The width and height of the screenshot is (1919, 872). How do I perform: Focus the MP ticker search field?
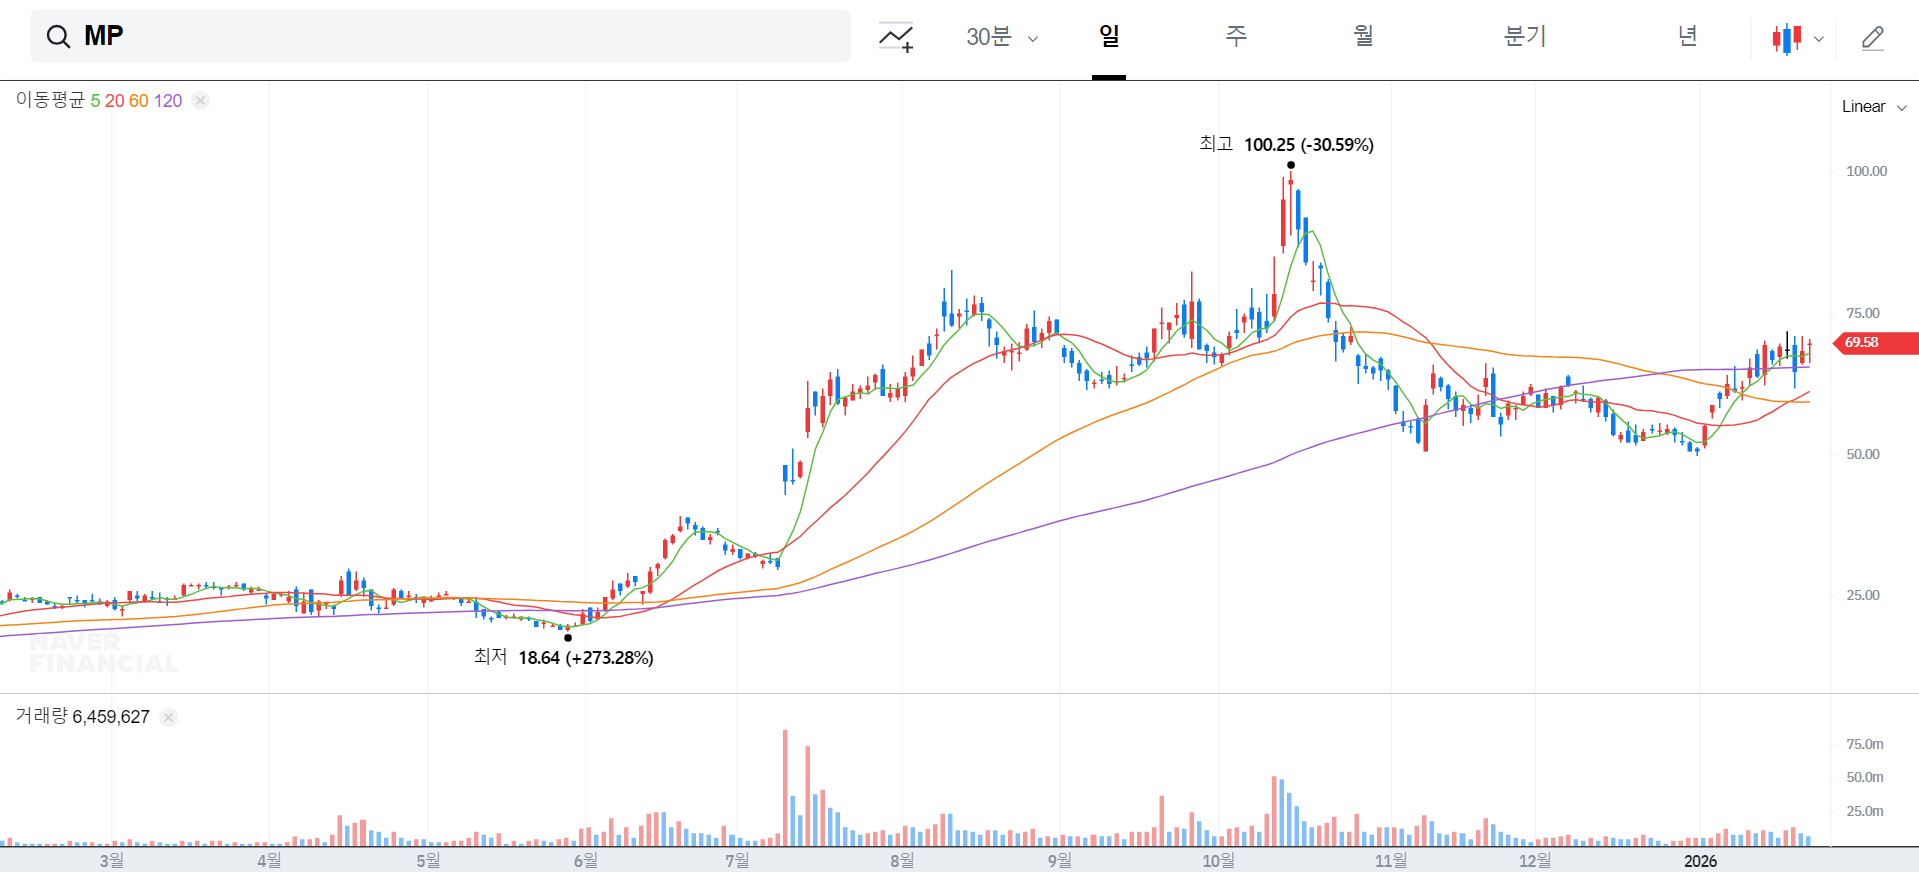click(440, 36)
